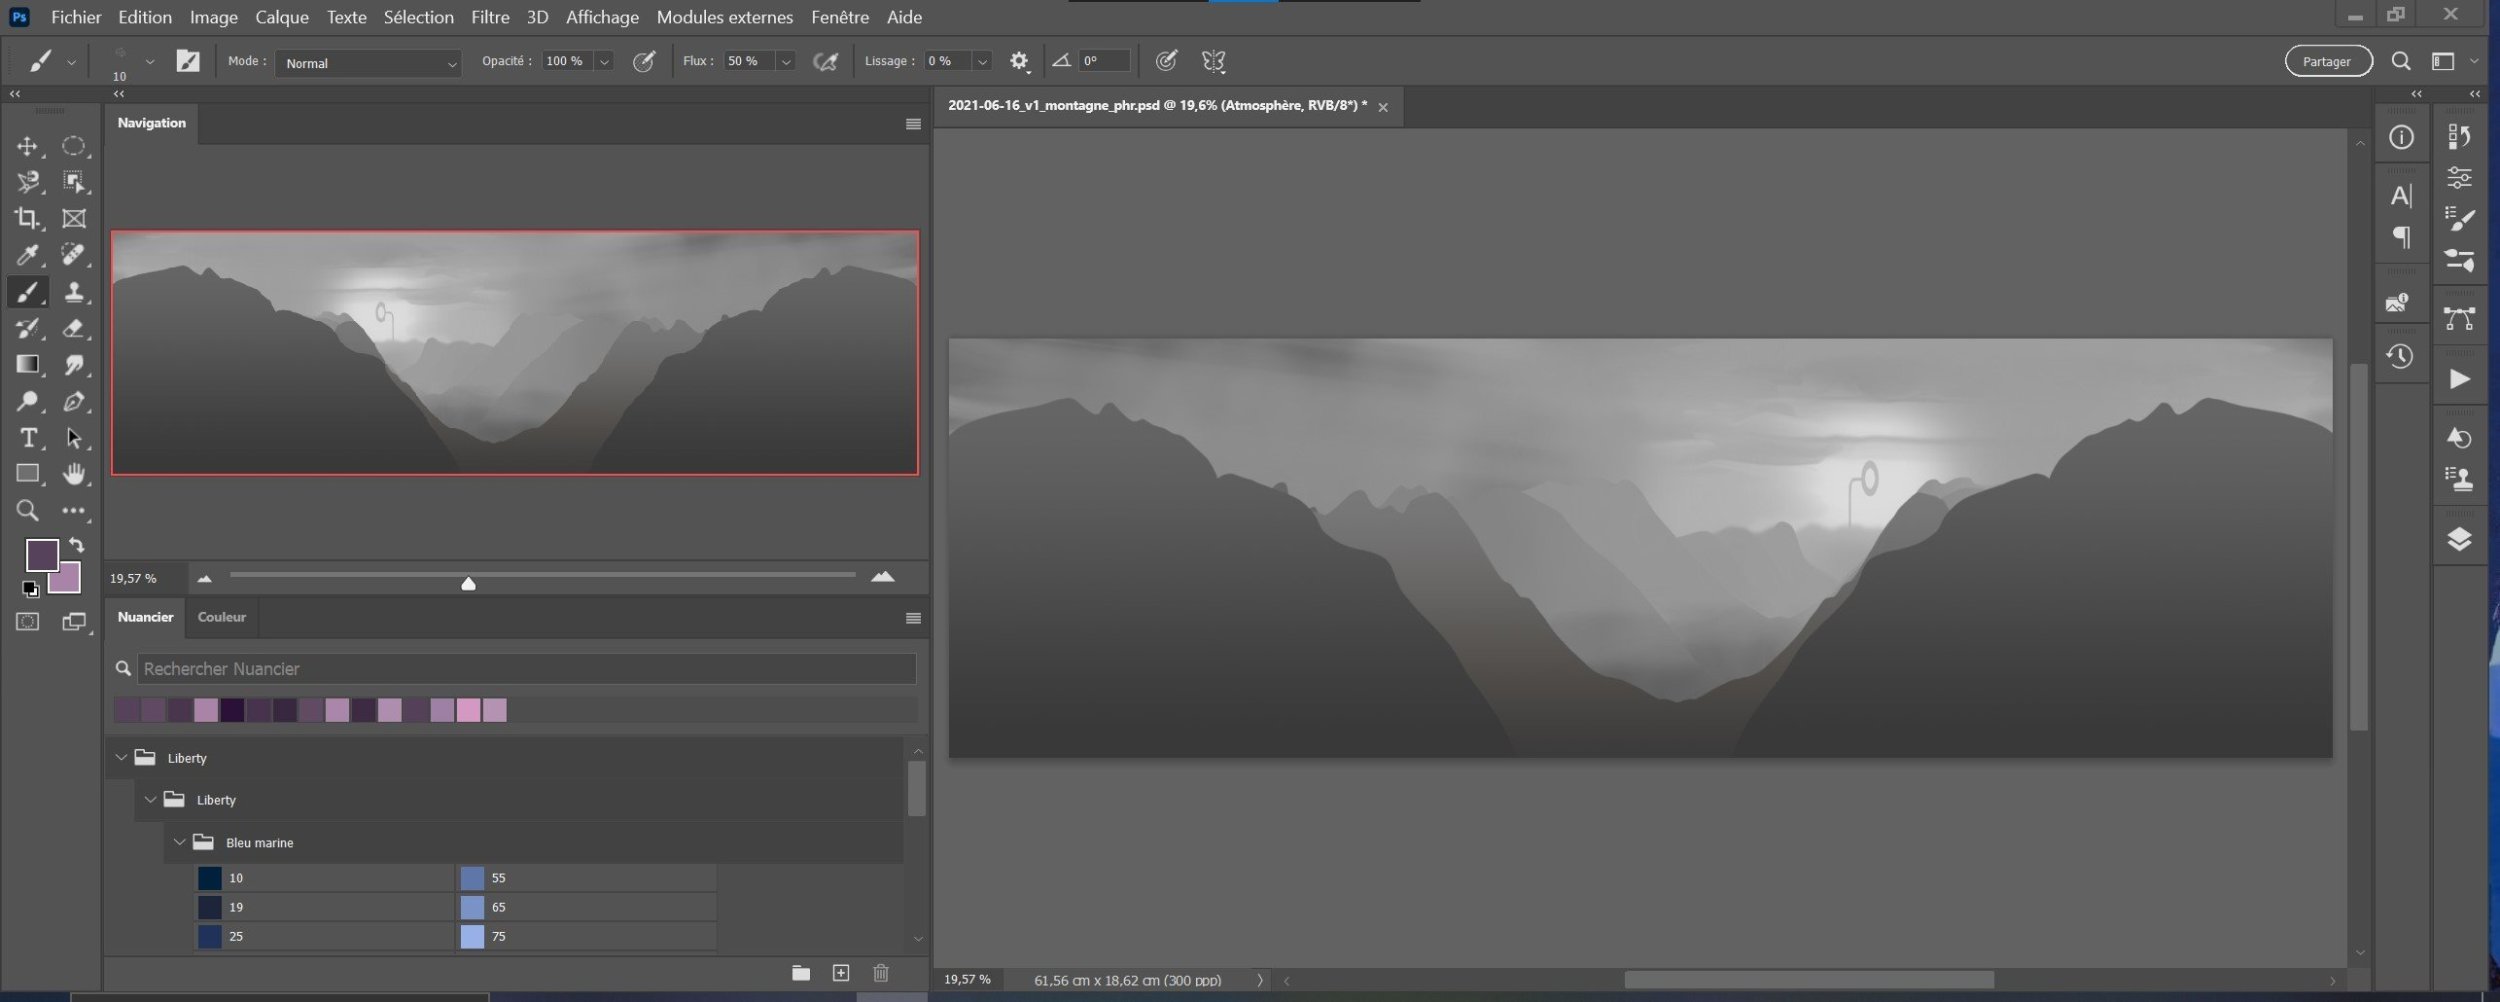Select the Crop tool
Viewport: 2500px width, 1002px height.
click(x=27, y=218)
